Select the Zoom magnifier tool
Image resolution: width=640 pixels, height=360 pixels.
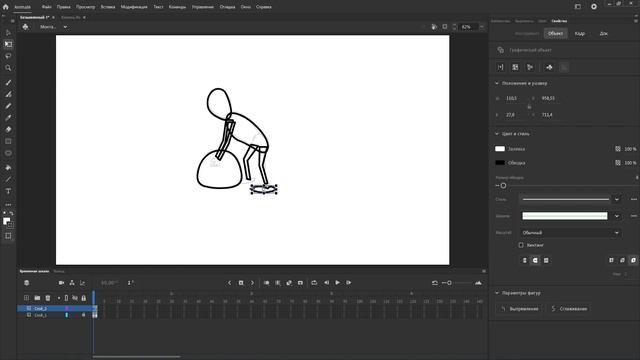[x=8, y=68]
